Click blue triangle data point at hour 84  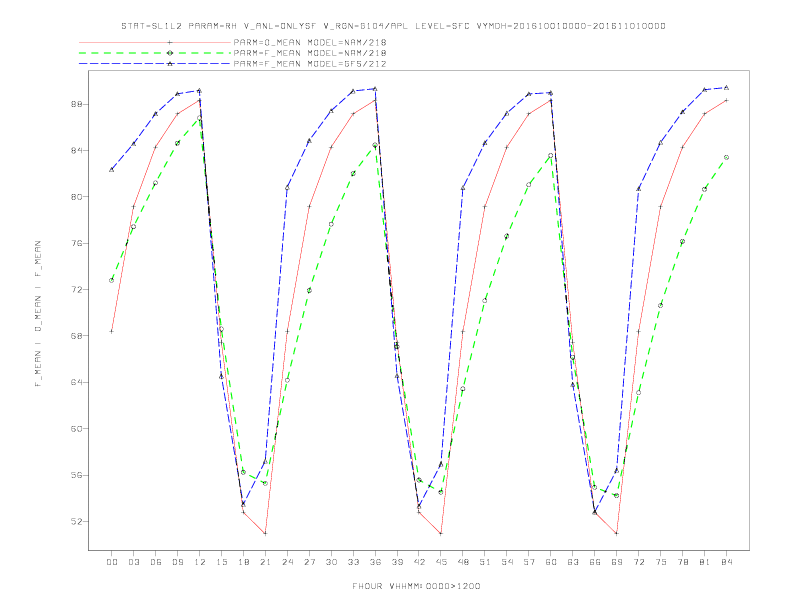click(726, 88)
